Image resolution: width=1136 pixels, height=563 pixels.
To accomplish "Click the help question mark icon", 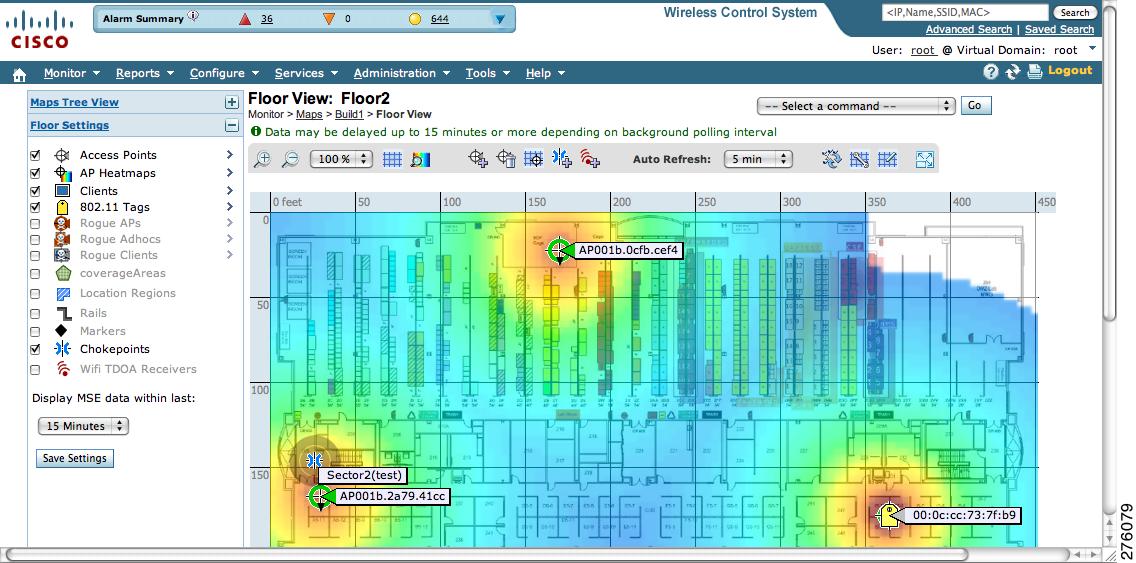I will tap(991, 72).
